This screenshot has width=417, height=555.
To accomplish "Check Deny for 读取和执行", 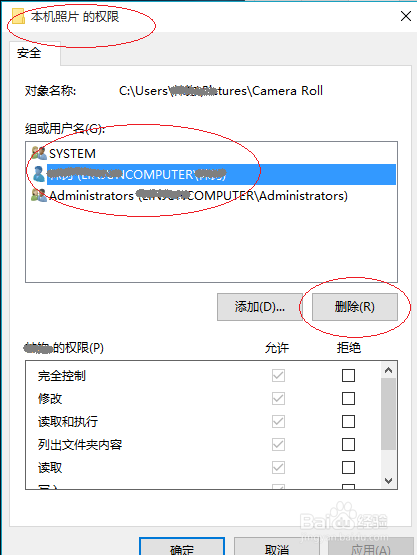I will (348, 422).
